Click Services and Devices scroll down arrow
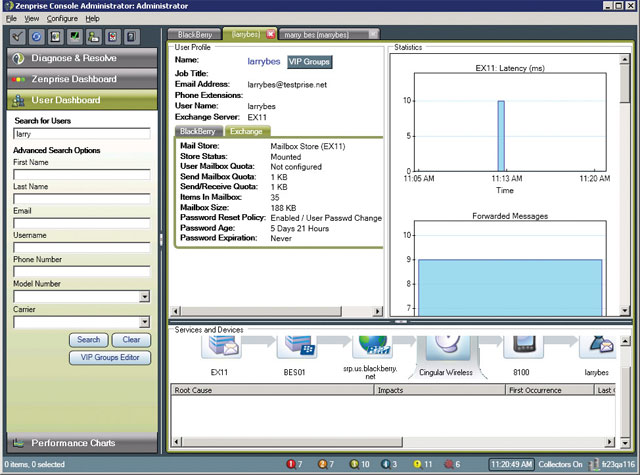640x475 pixels. (625, 442)
